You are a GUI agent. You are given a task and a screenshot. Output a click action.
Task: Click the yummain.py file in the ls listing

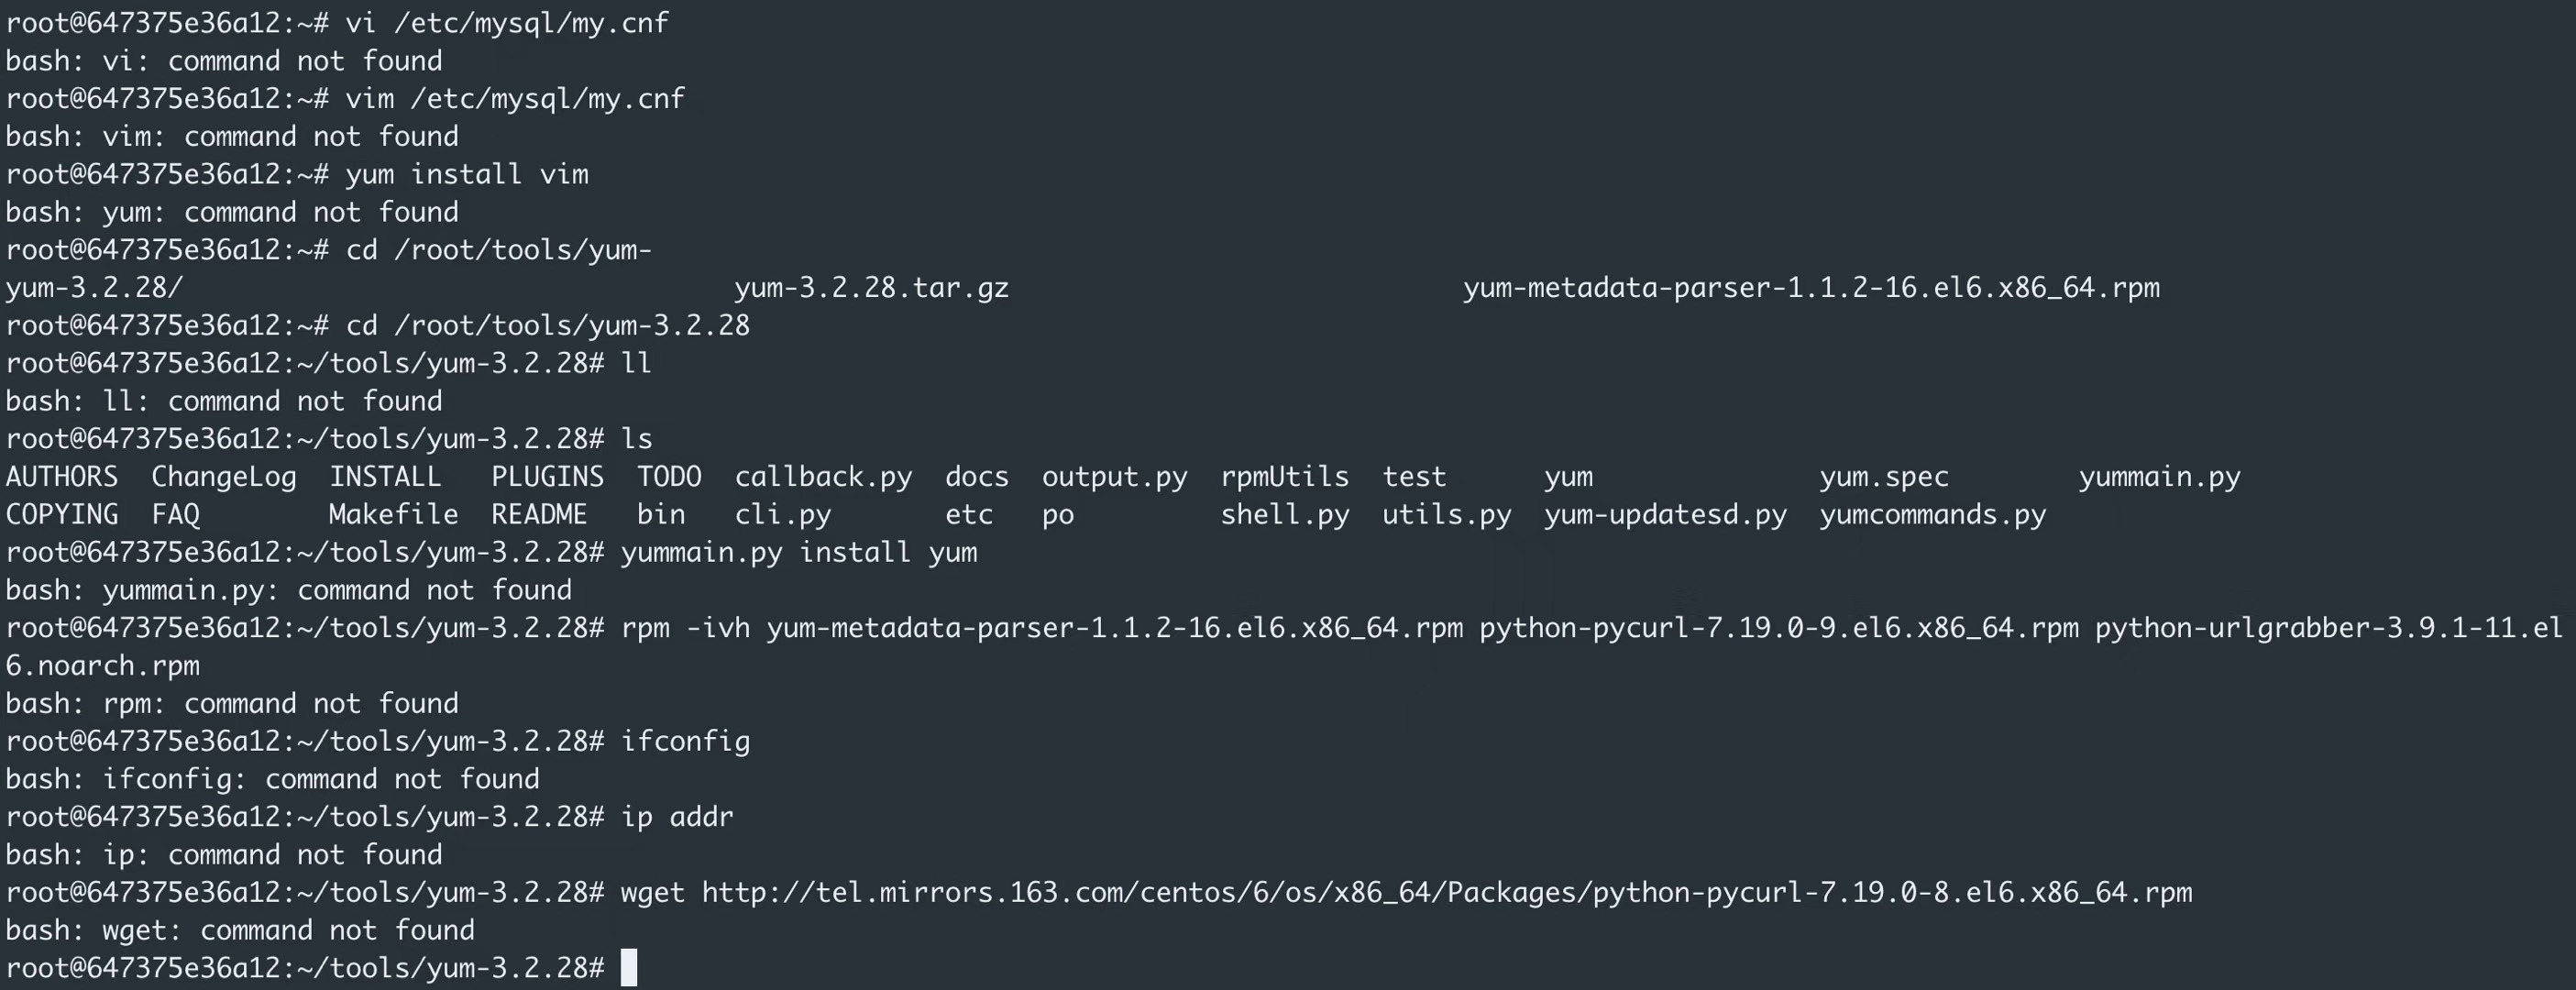[2159, 477]
